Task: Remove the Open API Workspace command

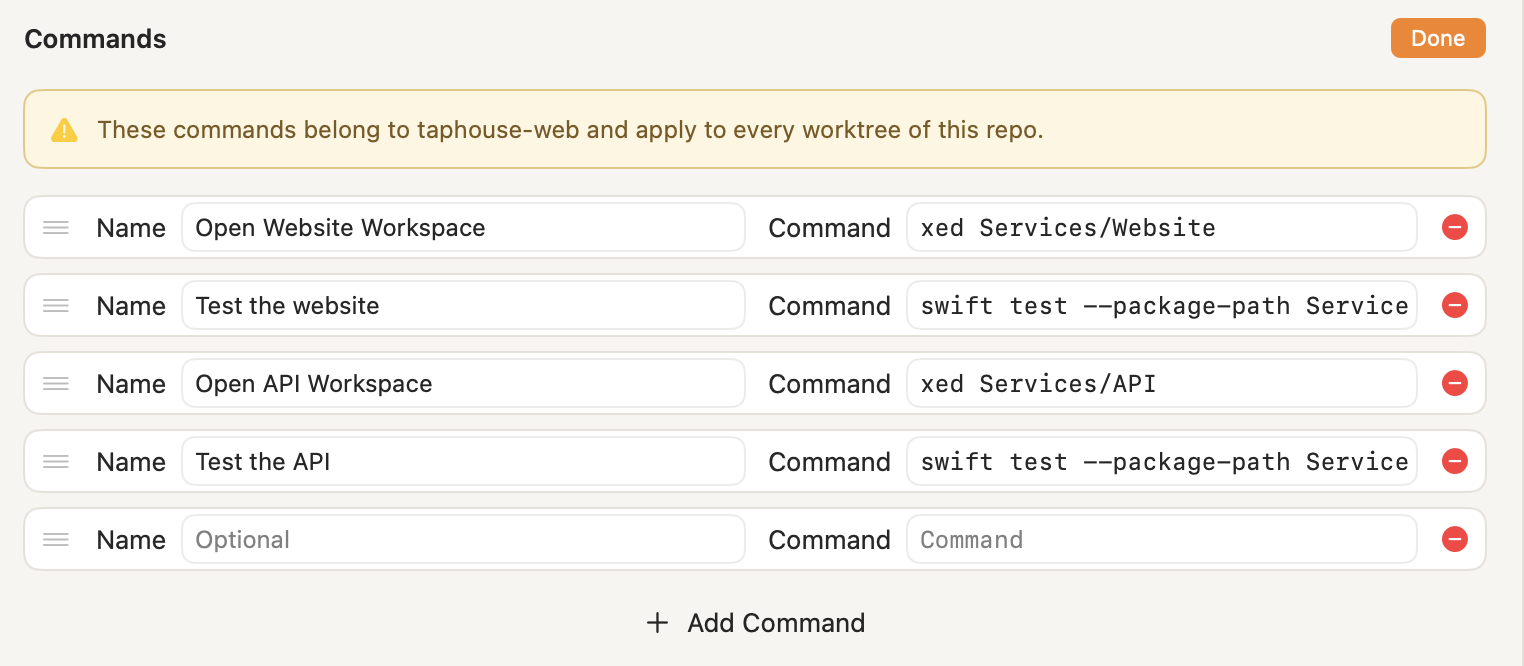Action: pos(1454,384)
